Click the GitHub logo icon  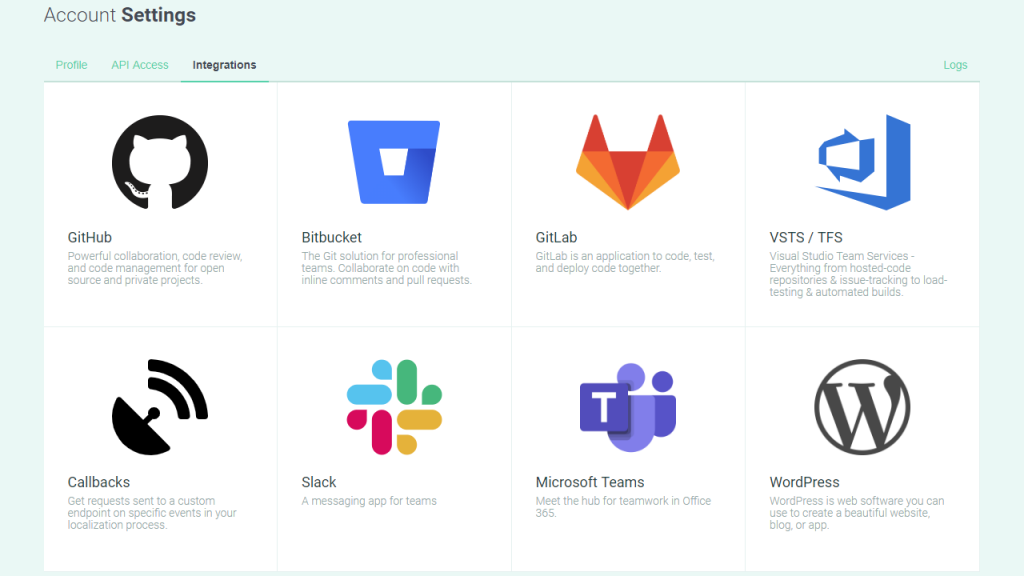click(160, 163)
